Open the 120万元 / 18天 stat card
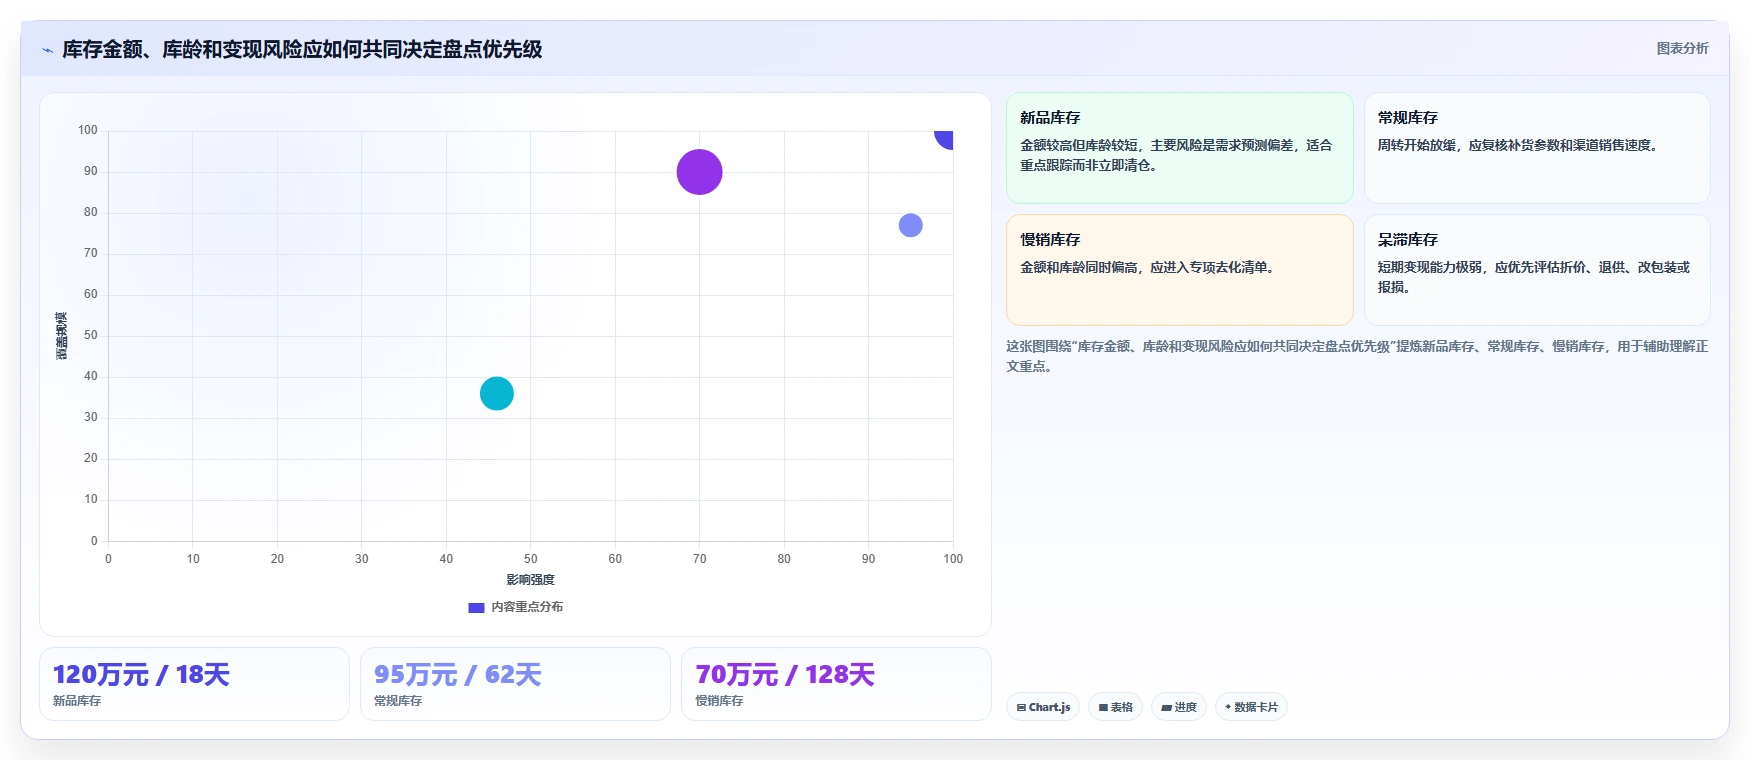 194,684
